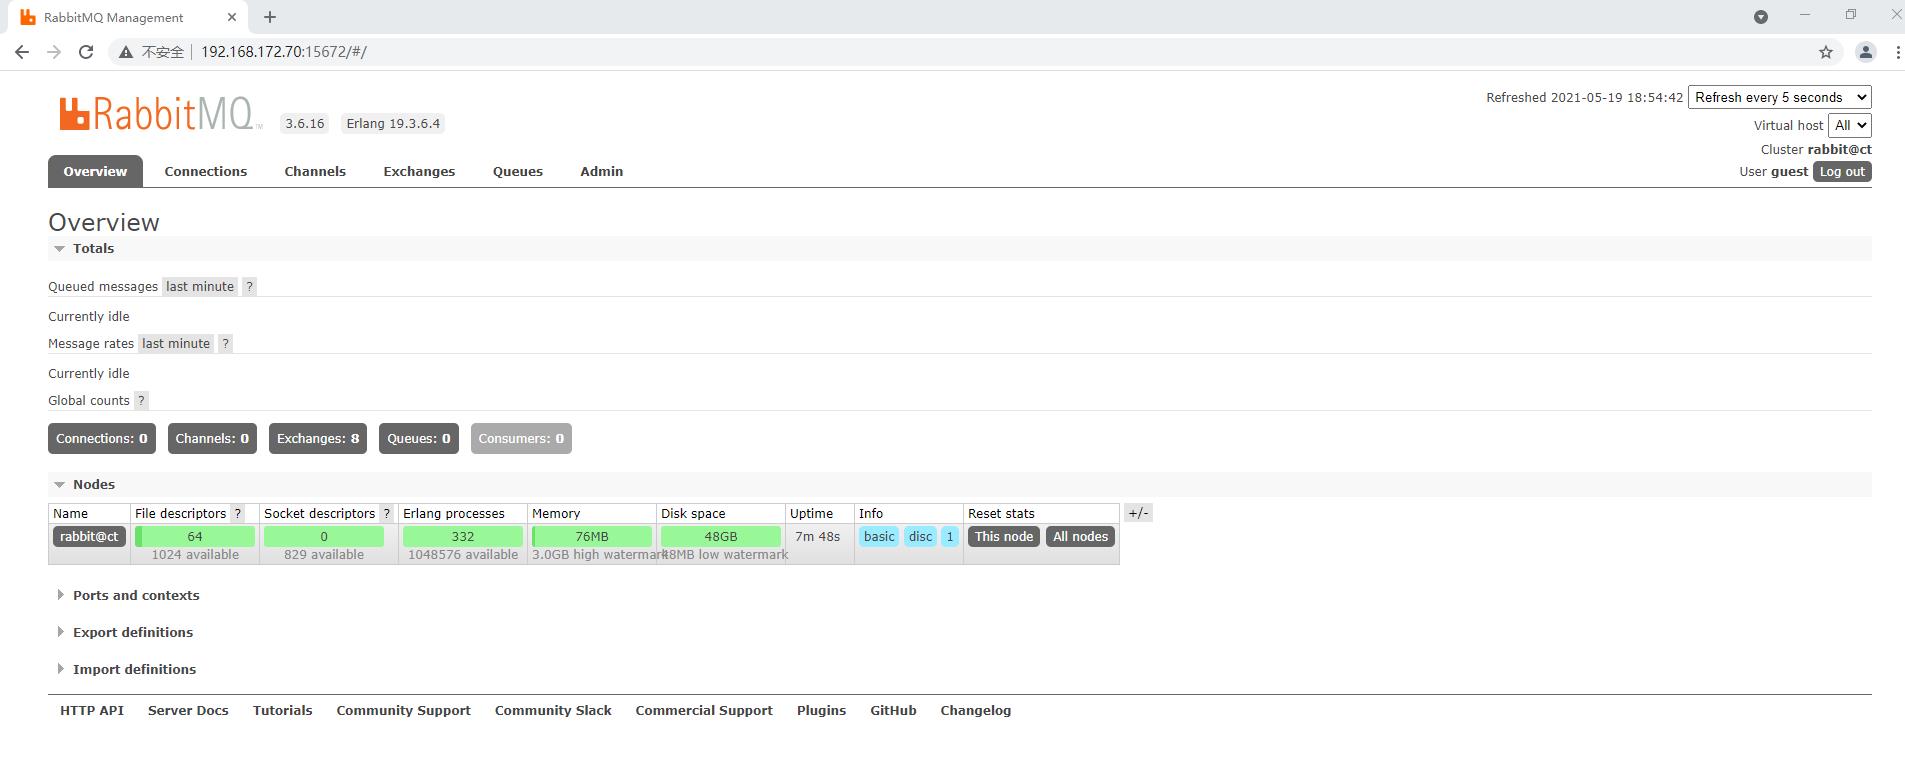1905x779 pixels.
Task: Open help for Global counts
Action: pos(141,400)
